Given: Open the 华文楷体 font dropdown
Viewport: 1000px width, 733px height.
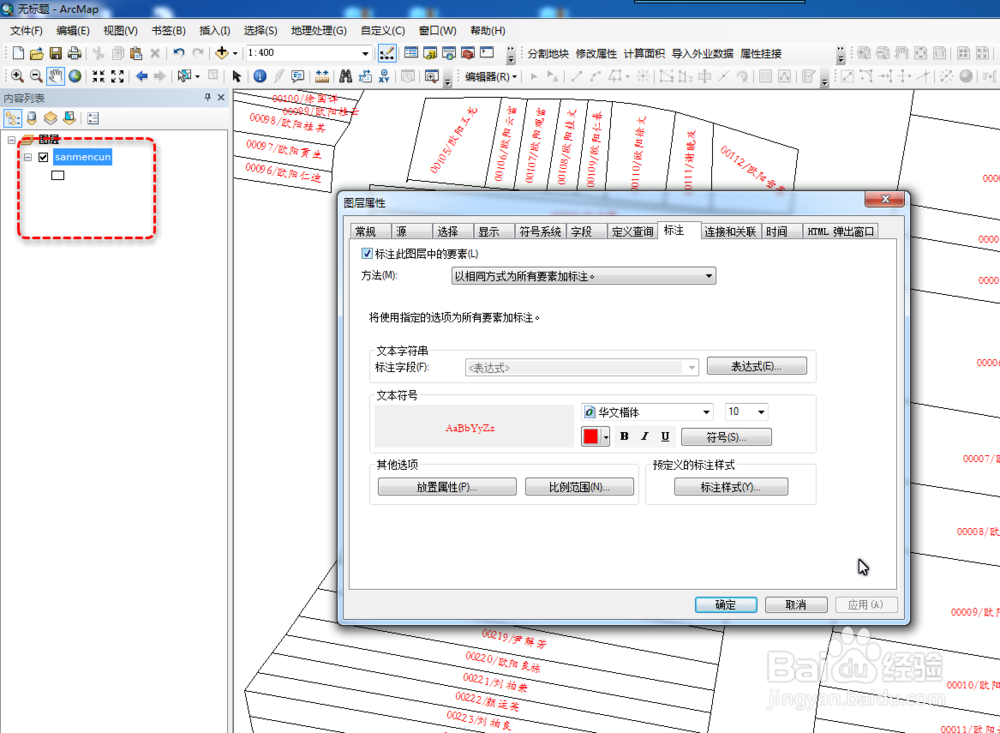Looking at the screenshot, I should click(x=708, y=411).
